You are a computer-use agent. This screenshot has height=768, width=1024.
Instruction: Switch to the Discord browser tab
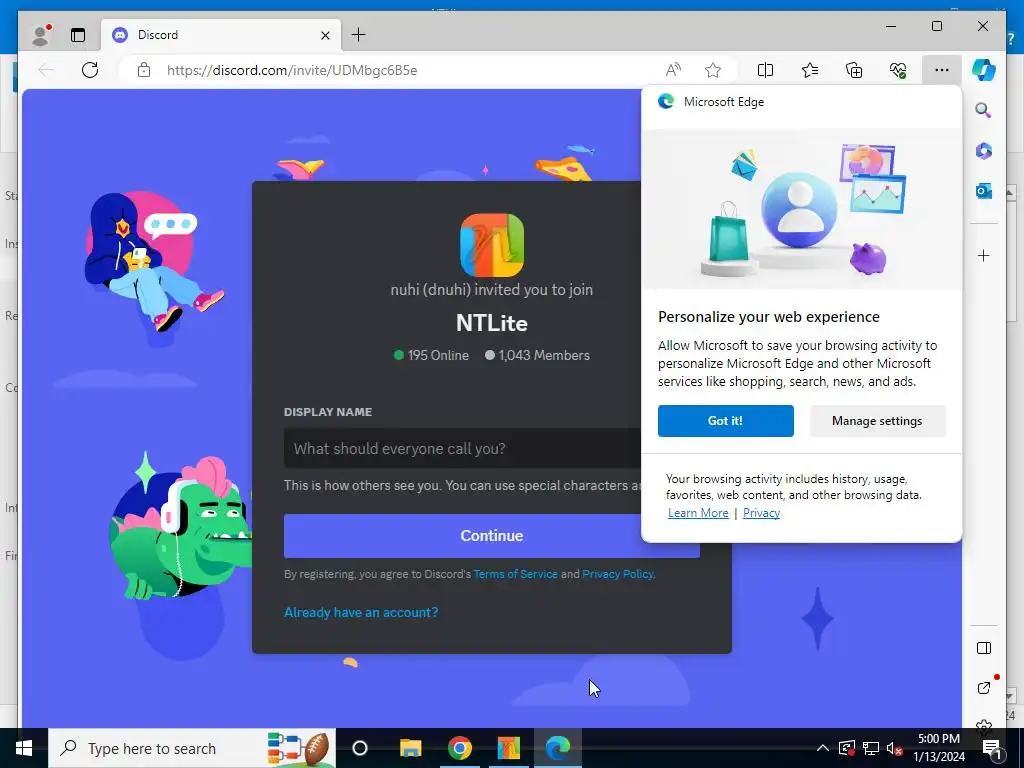[x=221, y=35]
